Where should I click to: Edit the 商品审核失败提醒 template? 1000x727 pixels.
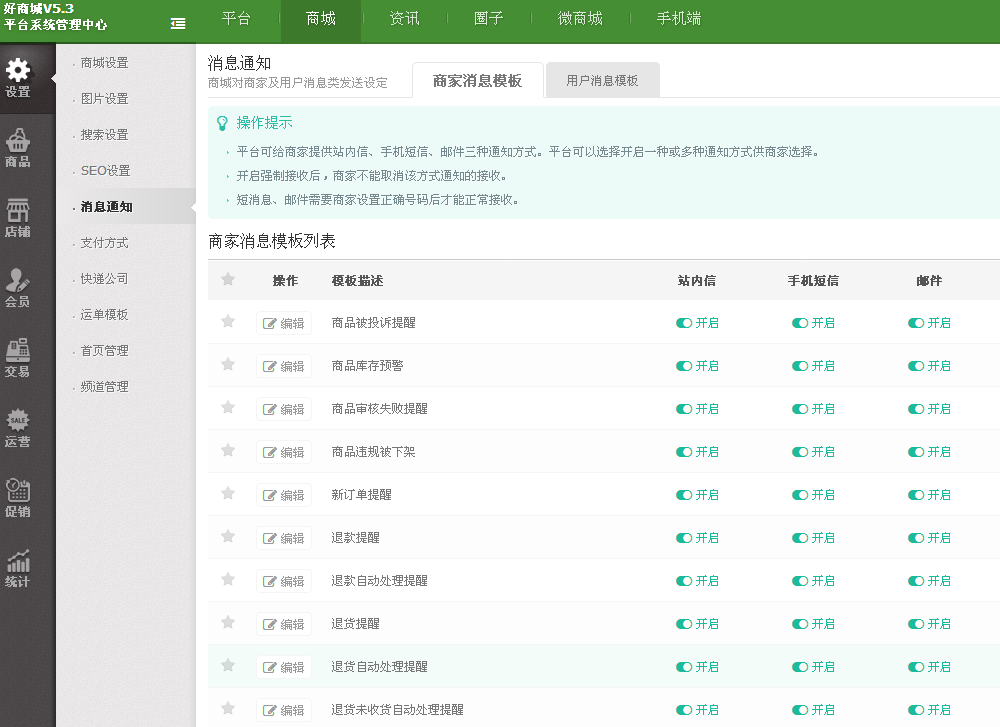284,409
